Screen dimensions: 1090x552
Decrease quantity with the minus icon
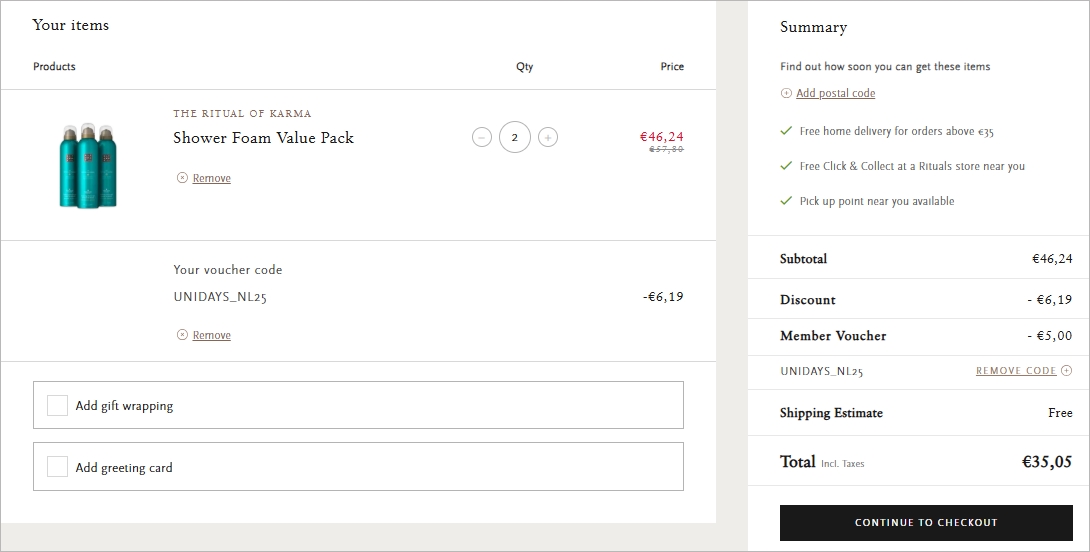pos(482,137)
